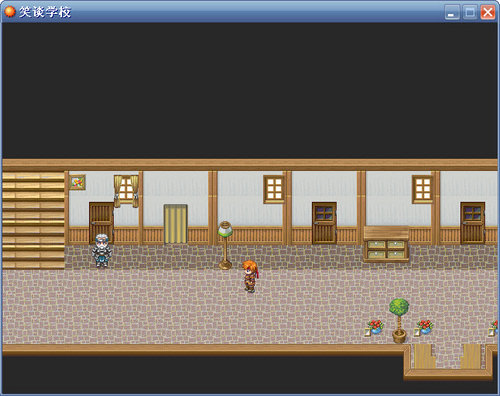Open the middle door with purple window
Viewport: 500px width, 396px height.
pos(324,223)
